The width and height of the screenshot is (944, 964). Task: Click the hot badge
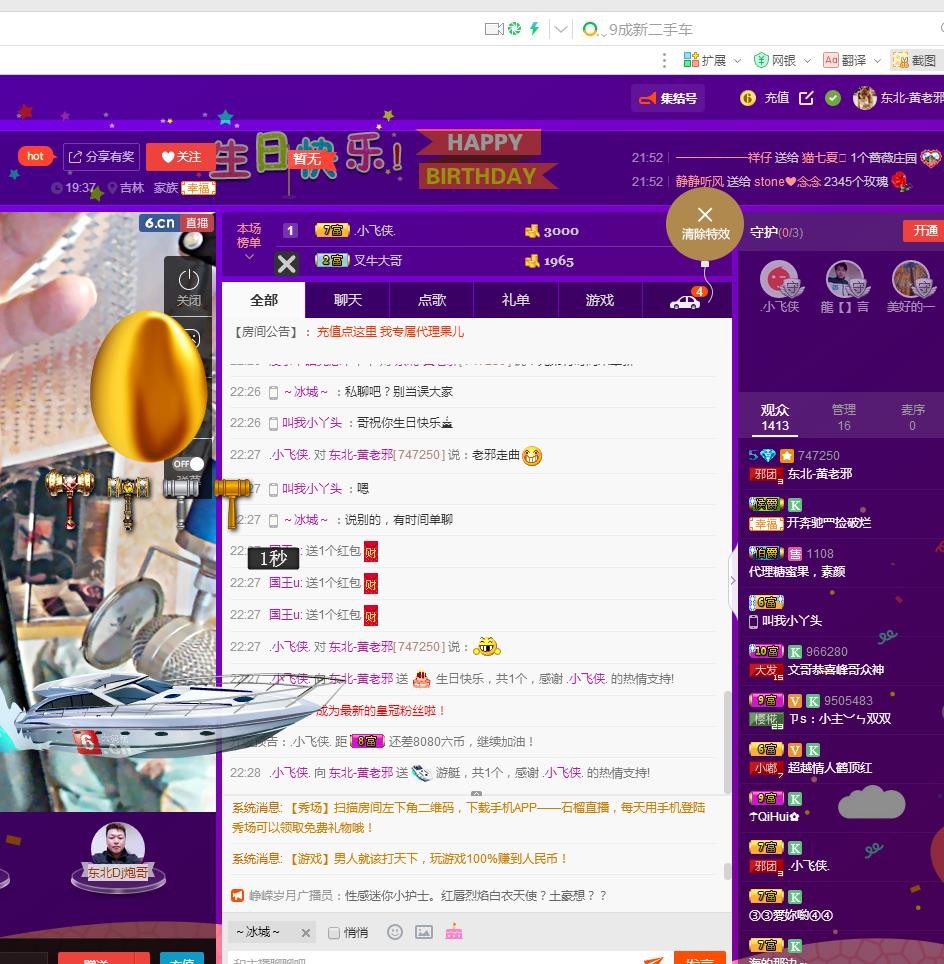[36, 156]
